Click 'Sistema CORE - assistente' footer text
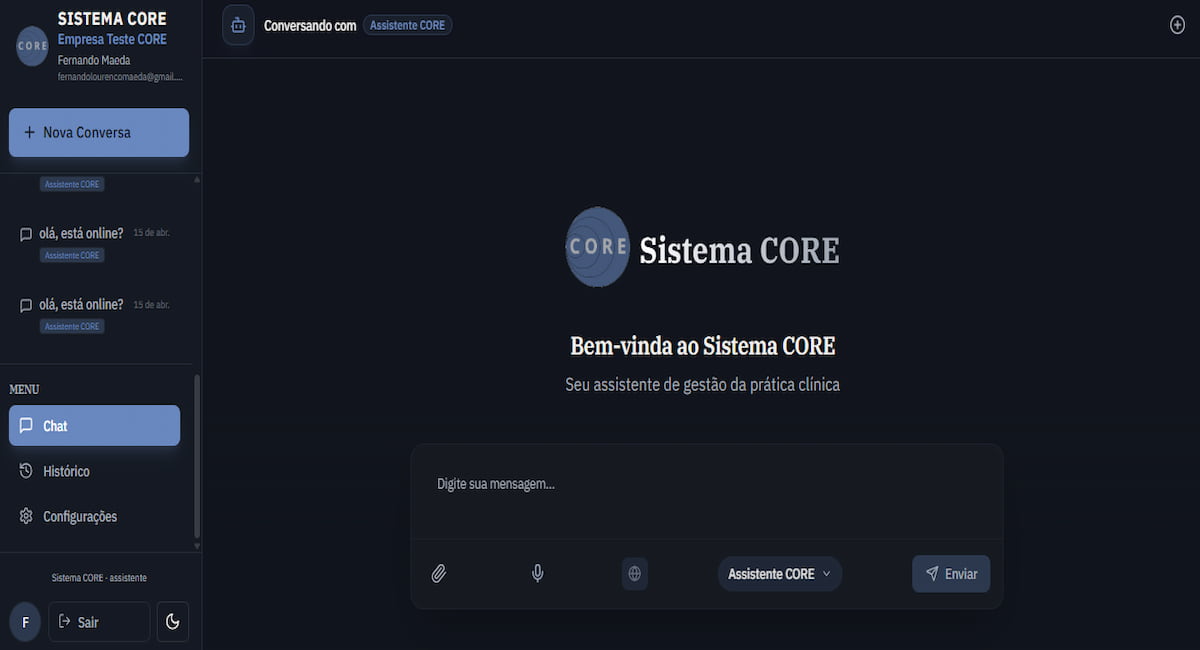Screen dimensions: 1200x650 tap(99, 578)
